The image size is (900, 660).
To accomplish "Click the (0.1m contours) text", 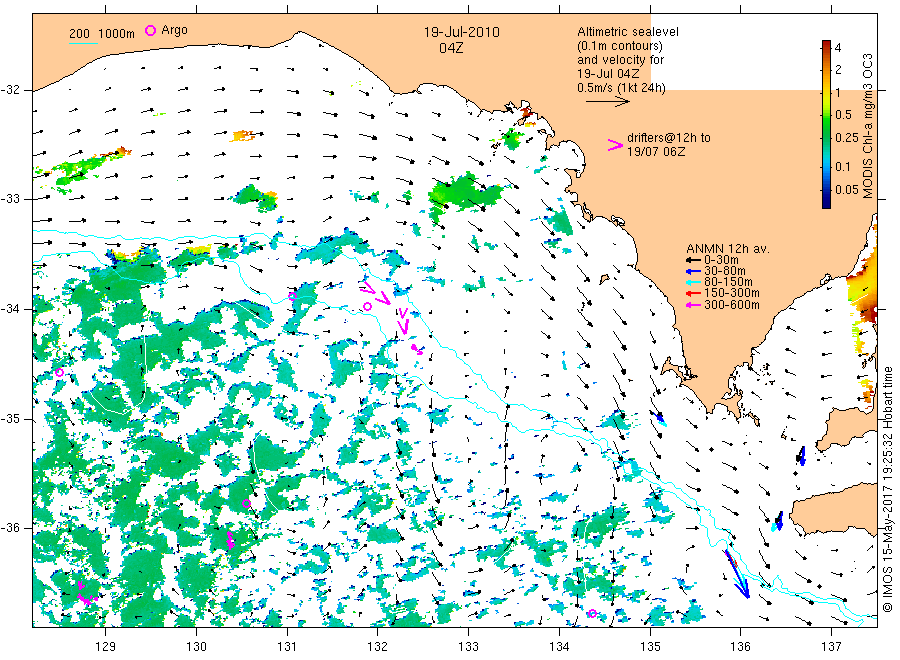I will click(620, 46).
